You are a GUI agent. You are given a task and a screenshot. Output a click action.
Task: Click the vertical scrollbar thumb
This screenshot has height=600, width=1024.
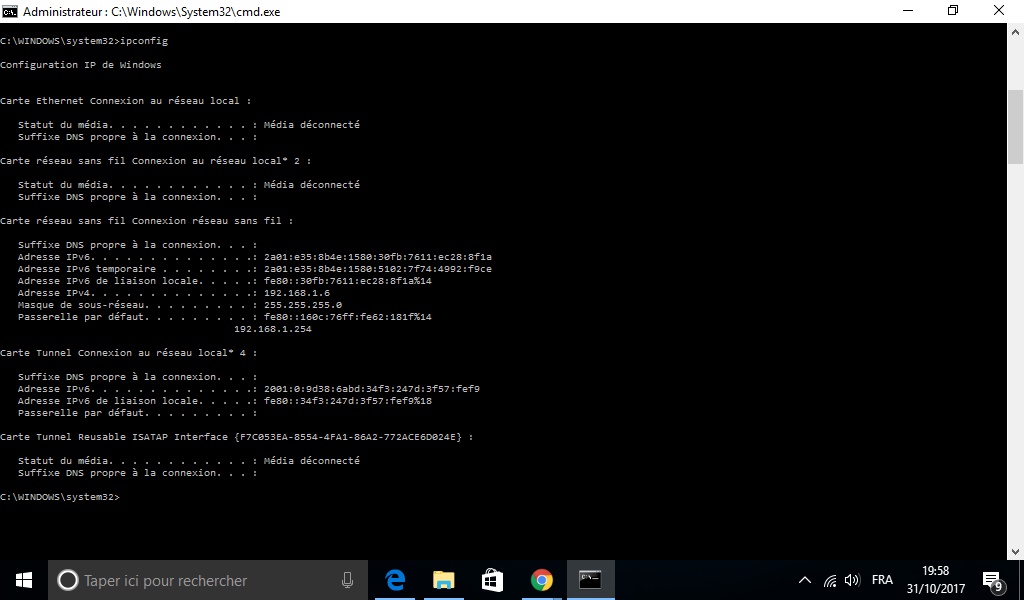click(x=1016, y=127)
